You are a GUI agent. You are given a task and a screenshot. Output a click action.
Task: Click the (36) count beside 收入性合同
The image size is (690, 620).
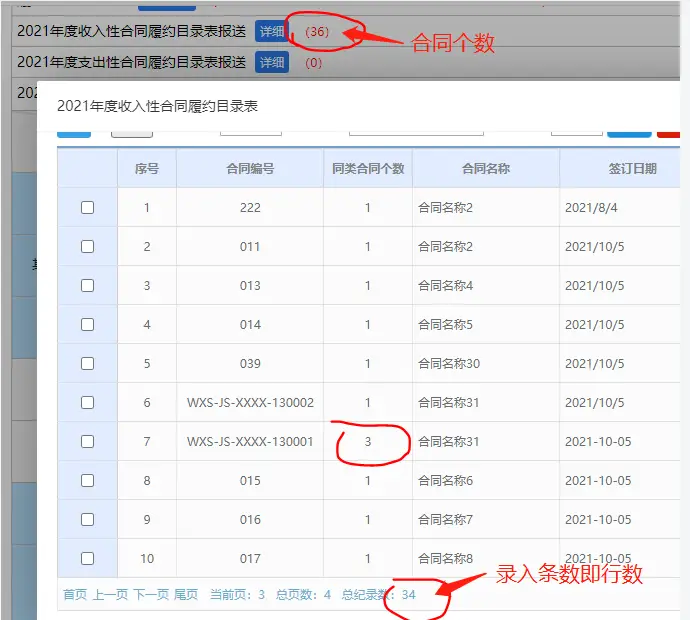click(317, 32)
